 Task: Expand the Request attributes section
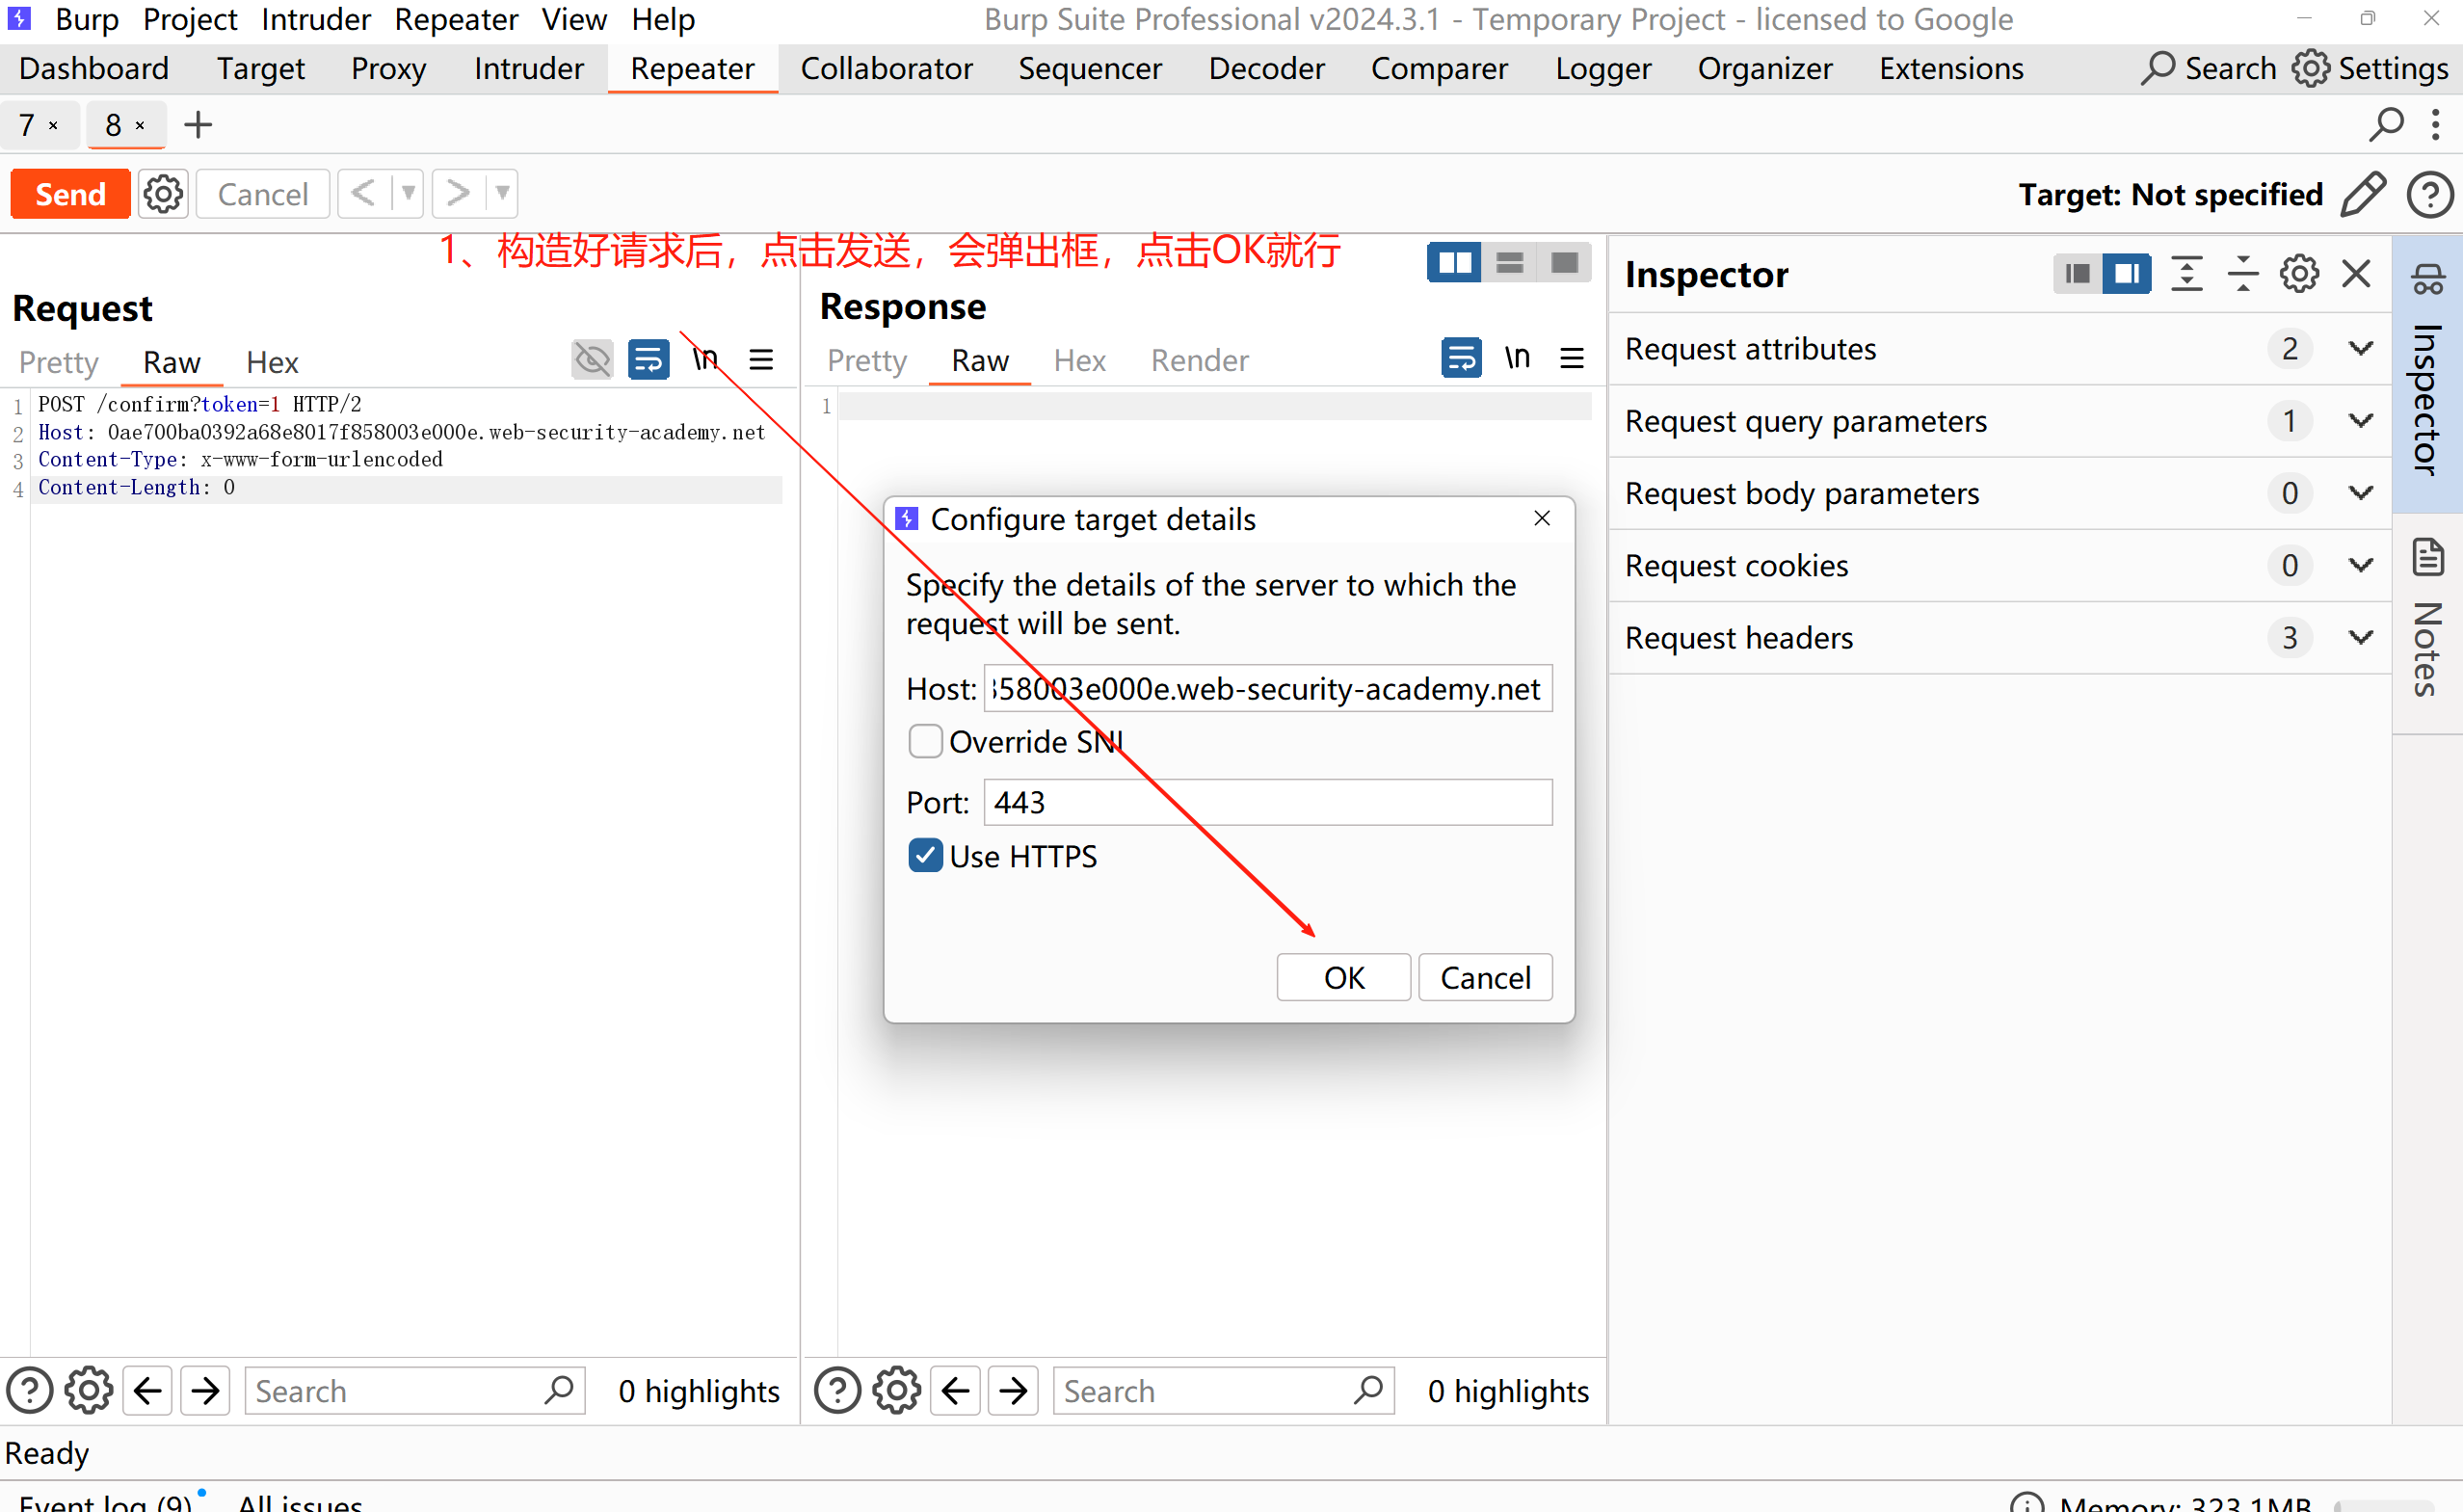[x=2361, y=349]
